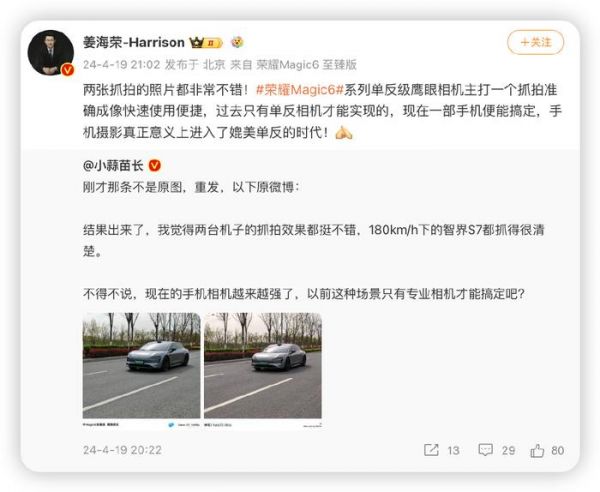Click the crown membership badge icon

[206, 42]
